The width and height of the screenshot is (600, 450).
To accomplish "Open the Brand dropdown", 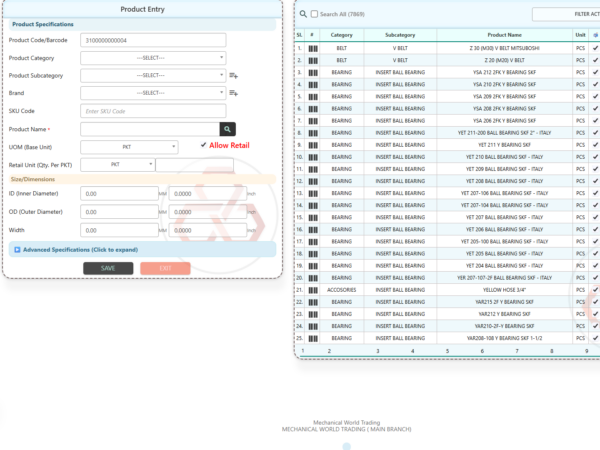I will coord(153,93).
